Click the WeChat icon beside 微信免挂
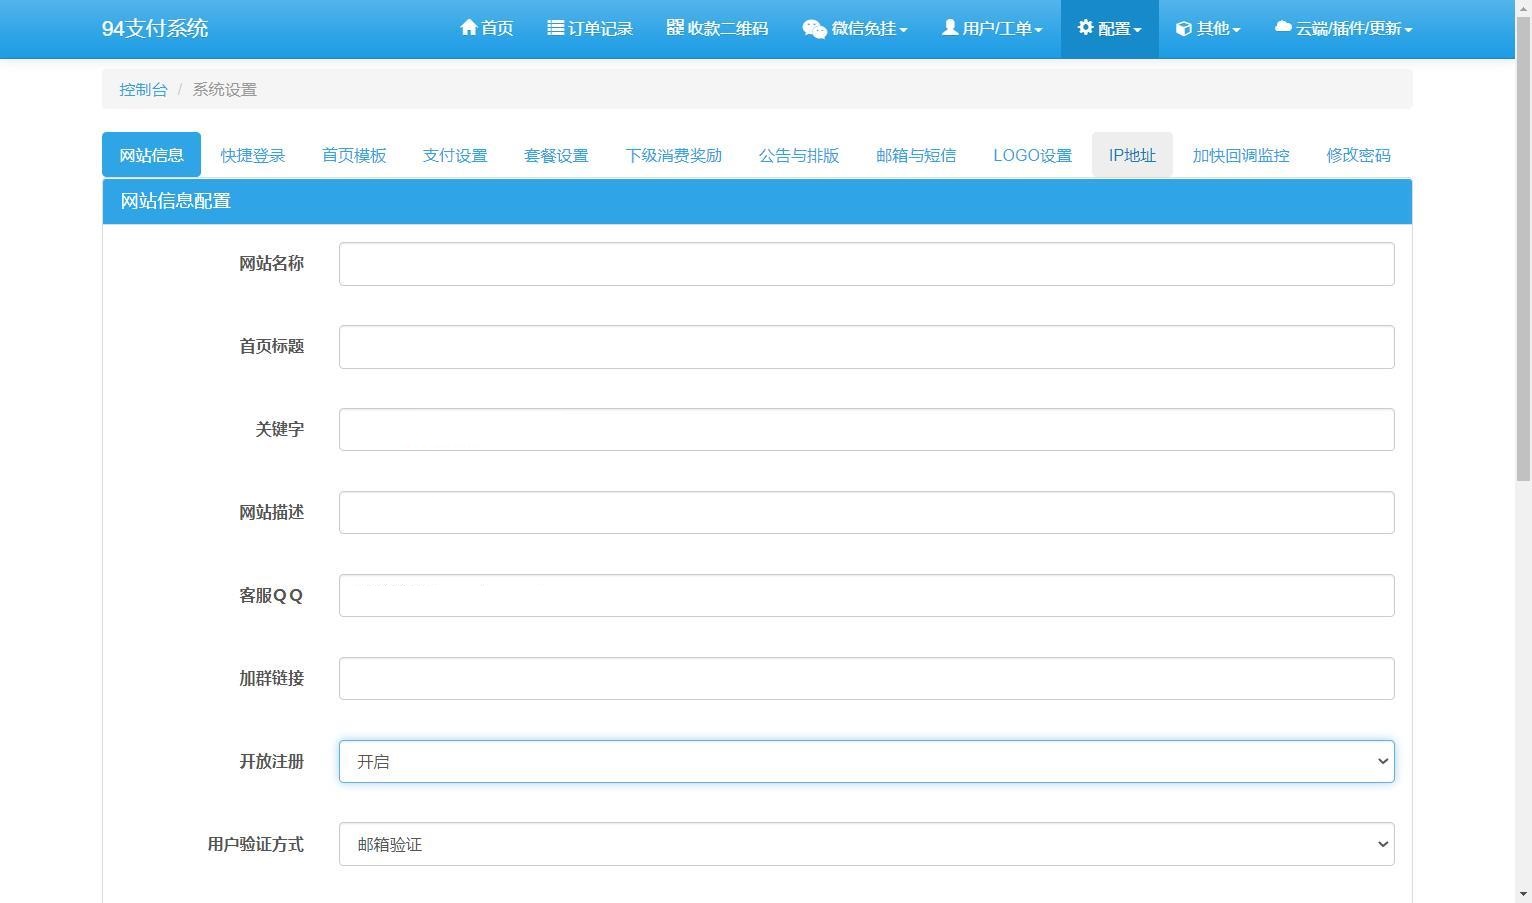Screen dimensions: 1532x903 (814, 28)
